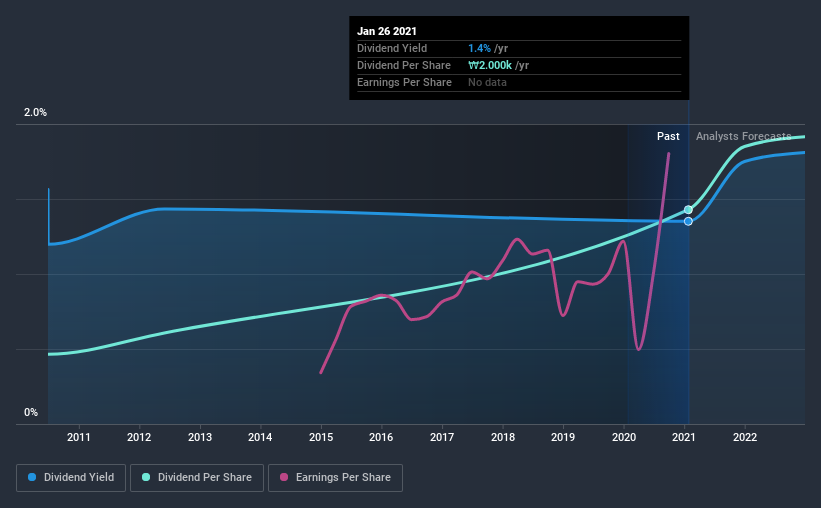Click the 2015 x-axis label
The width and height of the screenshot is (821, 508).
coord(321,437)
